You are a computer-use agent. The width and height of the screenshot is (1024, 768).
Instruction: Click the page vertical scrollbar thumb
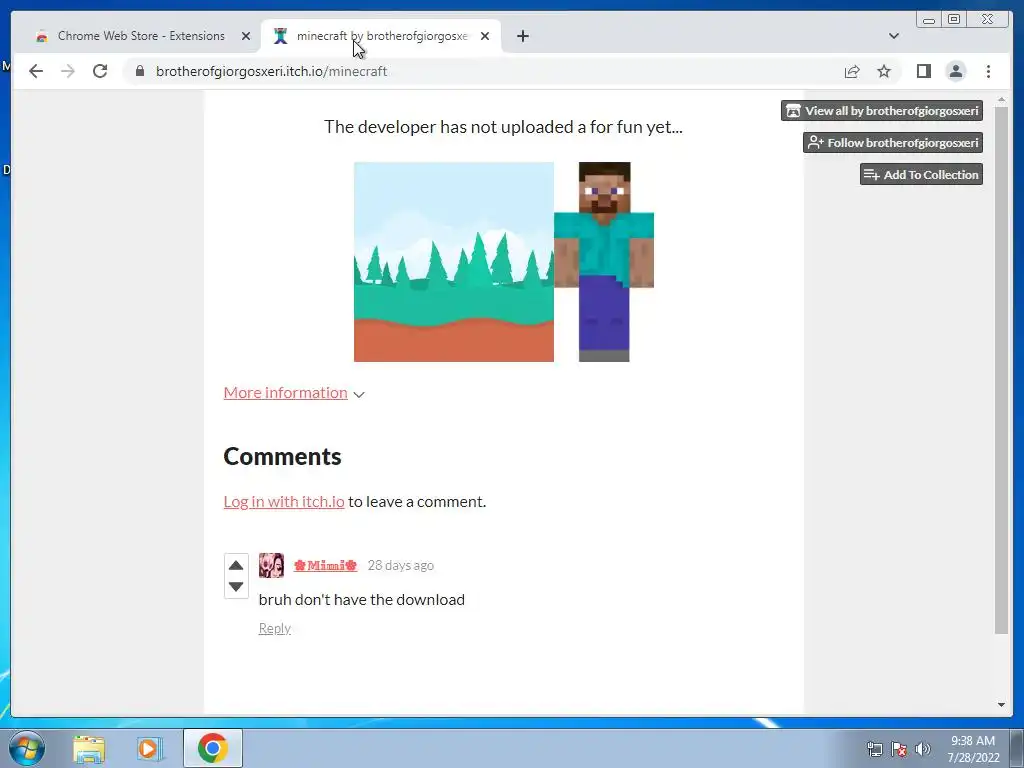coord(1001,369)
